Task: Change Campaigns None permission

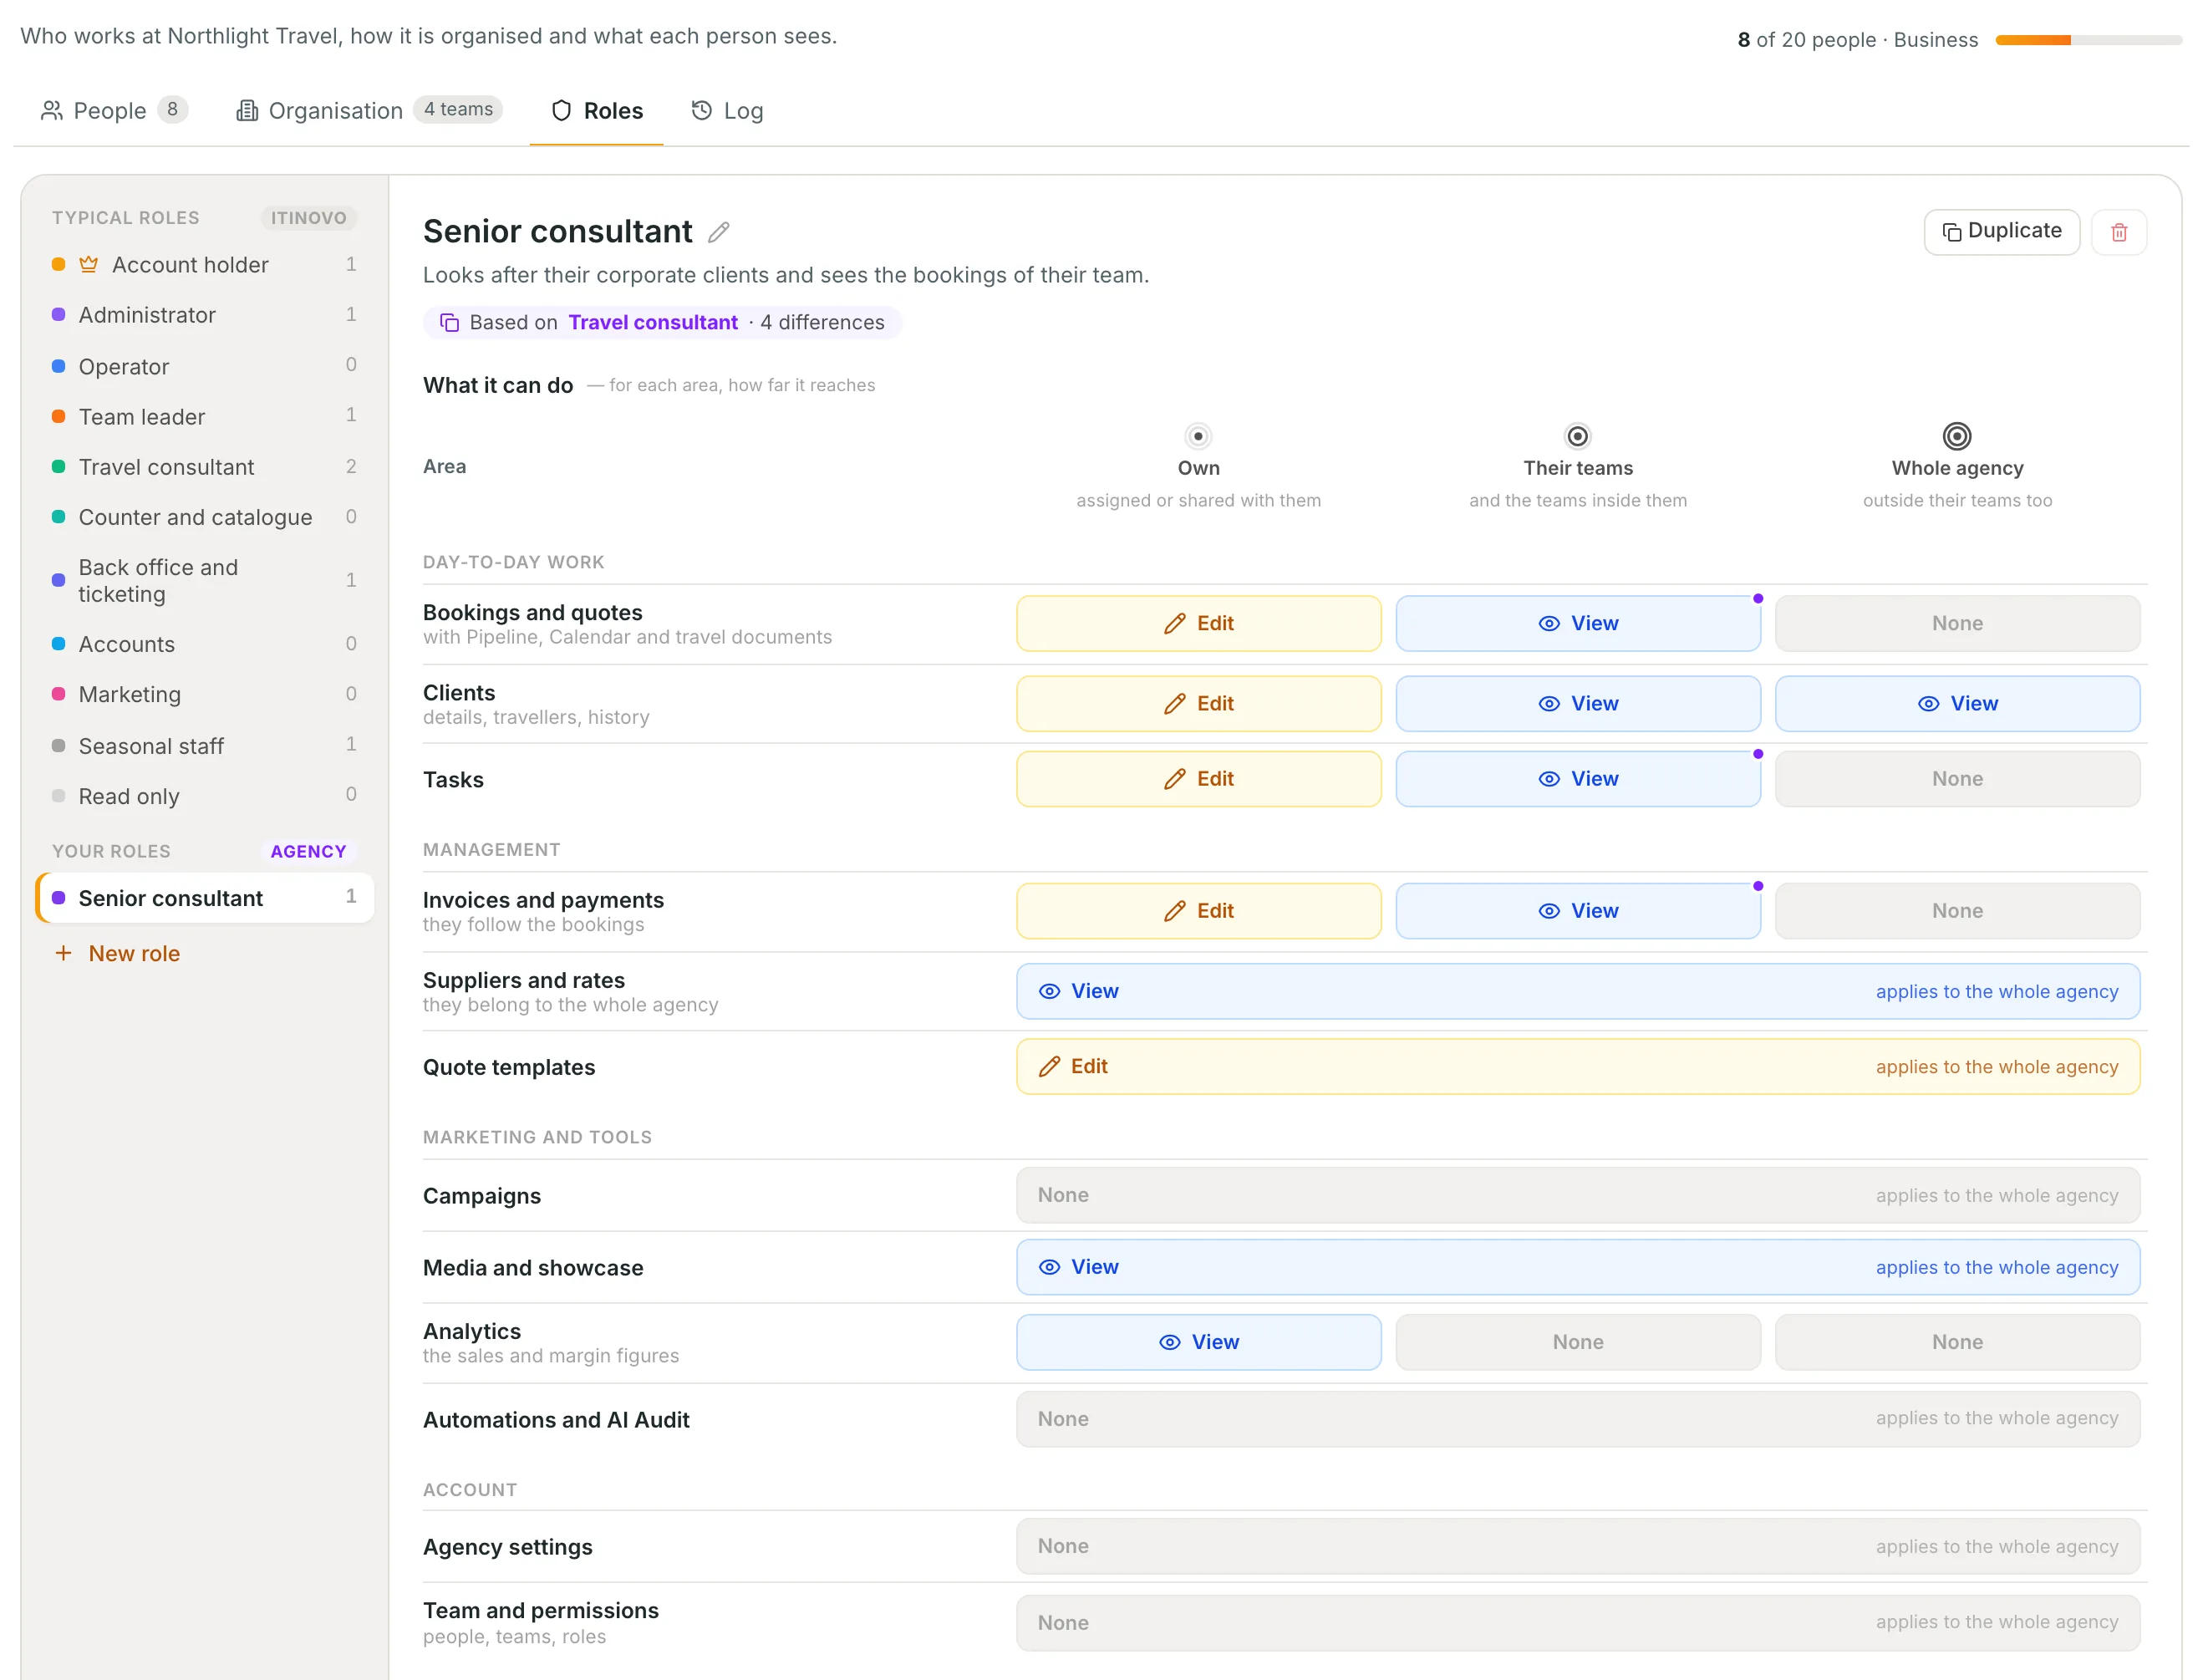Action: point(1577,1194)
